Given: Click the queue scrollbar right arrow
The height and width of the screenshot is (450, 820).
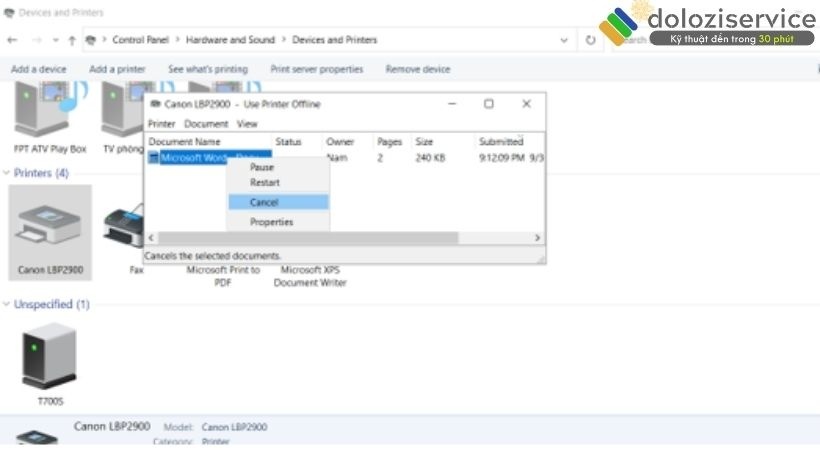Looking at the screenshot, I should point(538,238).
